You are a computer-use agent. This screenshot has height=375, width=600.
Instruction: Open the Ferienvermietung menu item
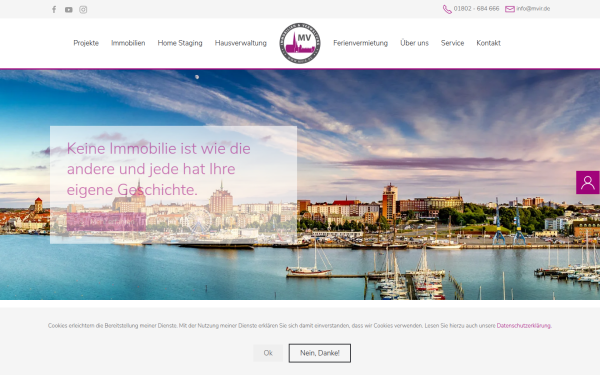click(x=360, y=43)
